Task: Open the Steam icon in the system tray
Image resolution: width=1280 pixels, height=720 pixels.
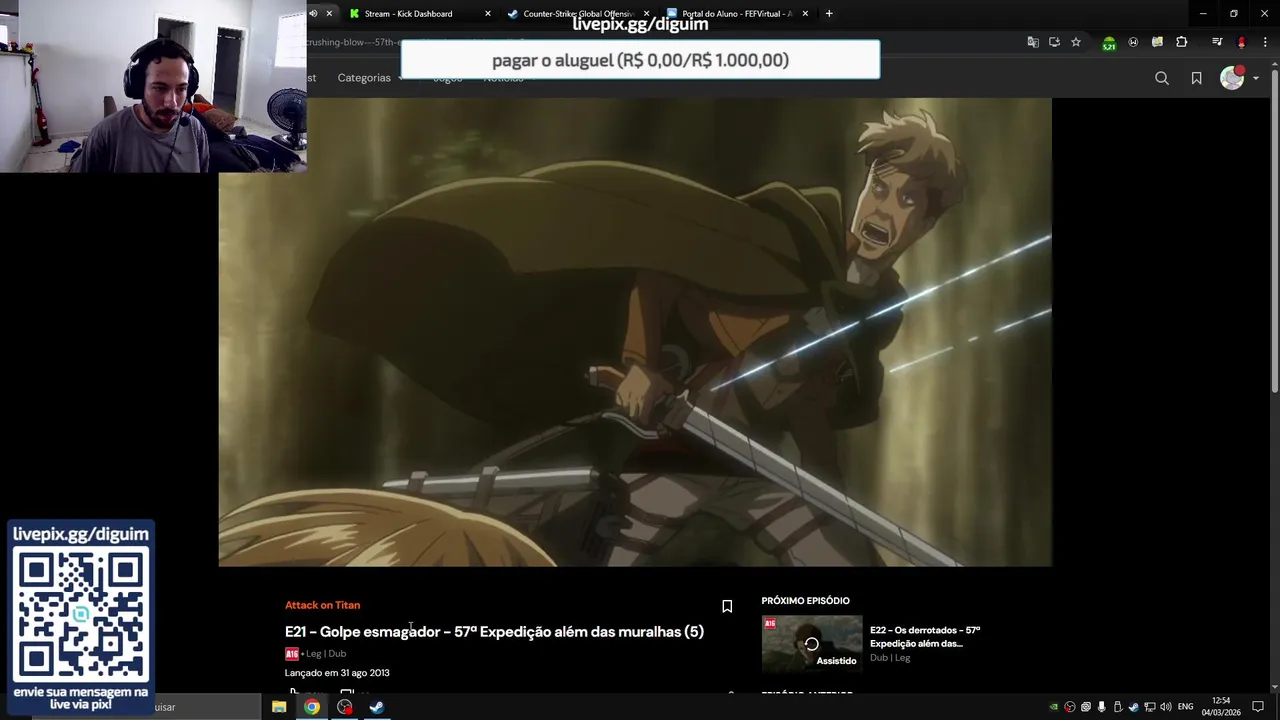Action: (1134, 707)
